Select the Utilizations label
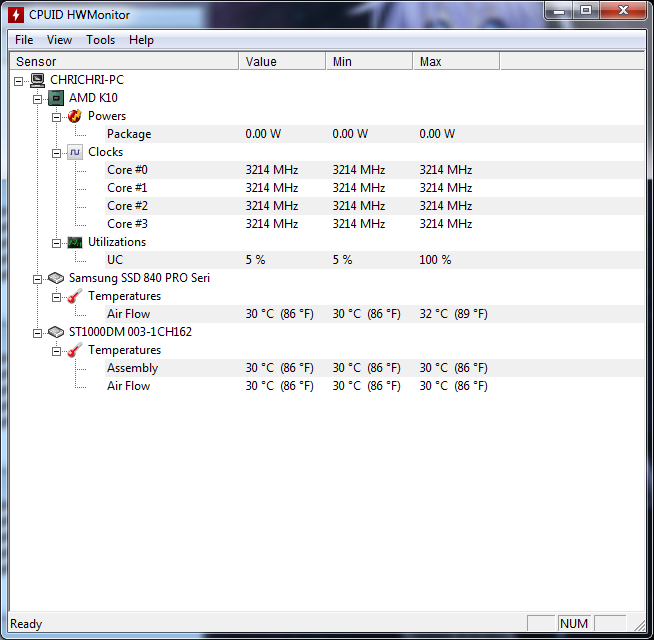654x640 pixels. (117, 242)
